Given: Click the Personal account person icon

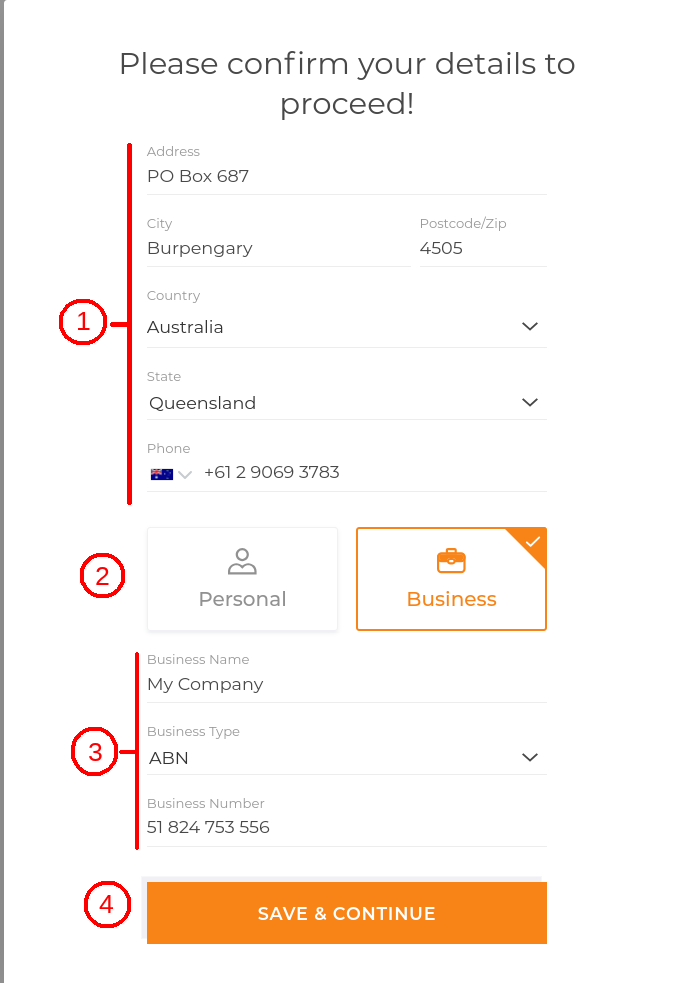Looking at the screenshot, I should point(242,561).
